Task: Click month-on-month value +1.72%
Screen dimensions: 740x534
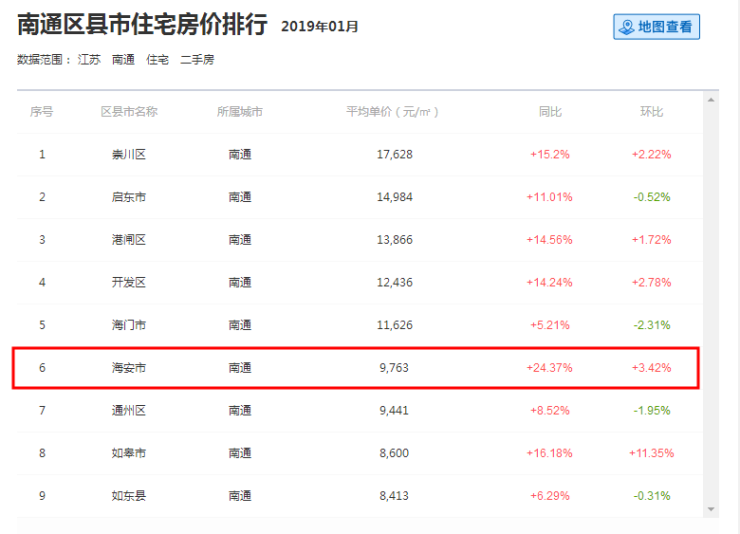Action: pos(651,240)
